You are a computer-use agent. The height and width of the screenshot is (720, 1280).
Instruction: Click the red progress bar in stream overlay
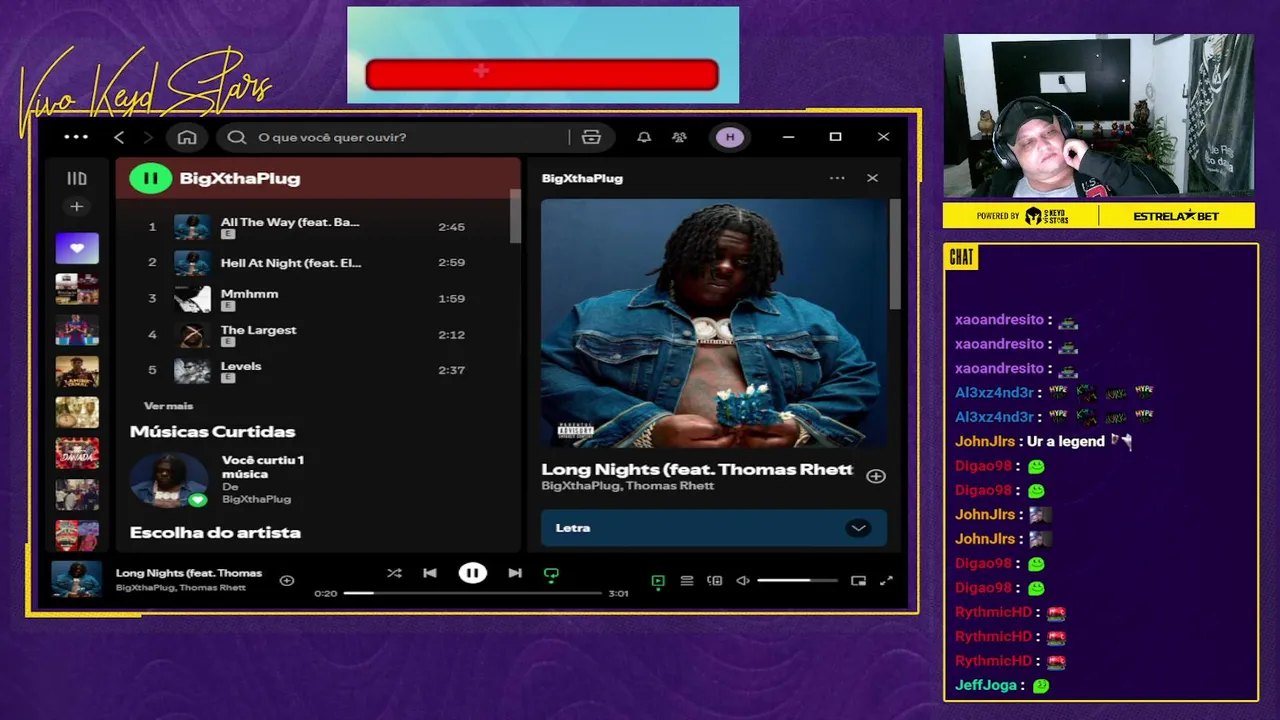542,74
